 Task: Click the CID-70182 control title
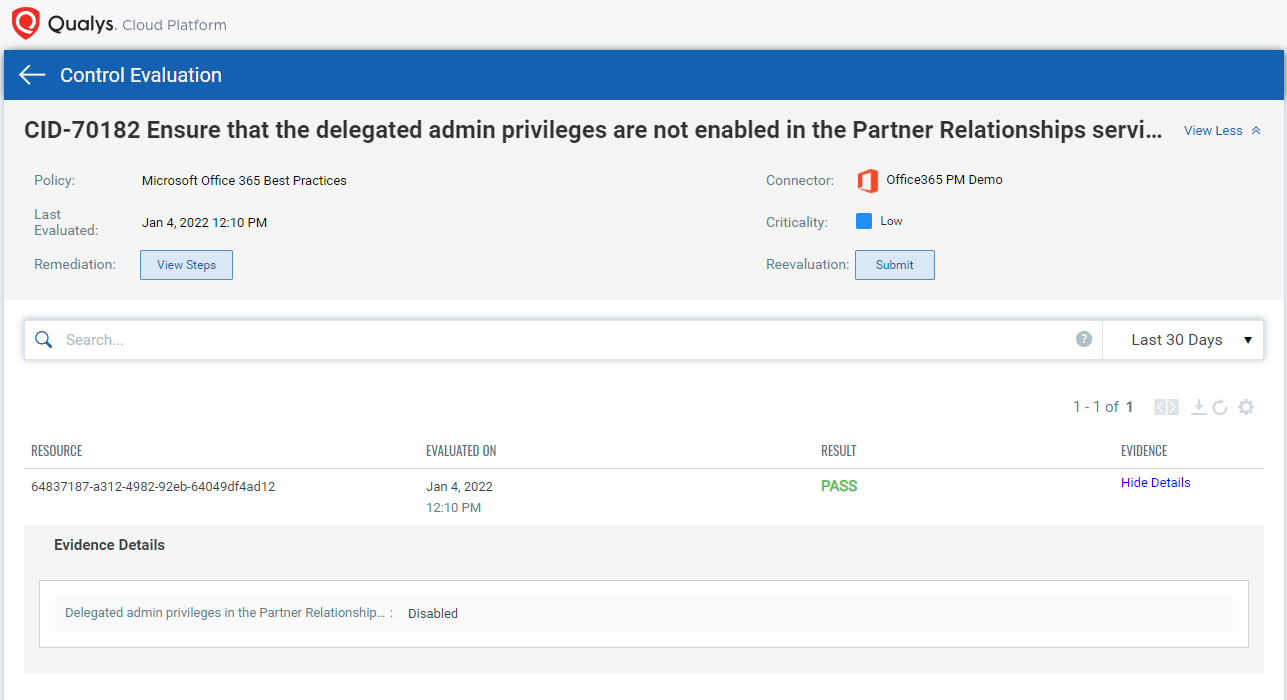594,130
